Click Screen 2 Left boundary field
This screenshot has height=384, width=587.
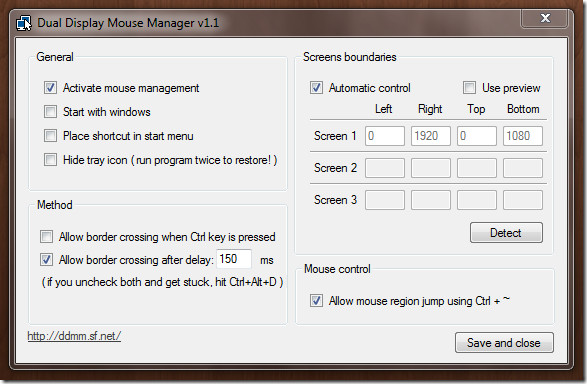(385, 168)
